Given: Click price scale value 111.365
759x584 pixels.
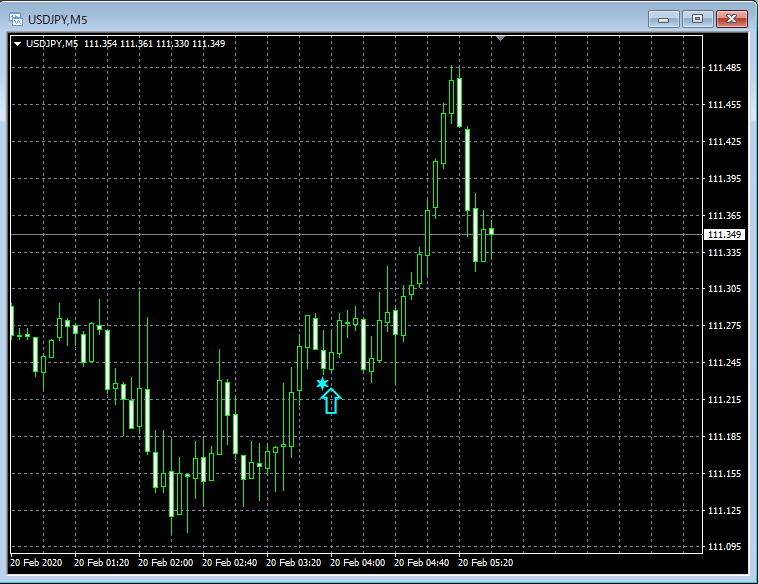Looking at the screenshot, I should (x=724, y=215).
